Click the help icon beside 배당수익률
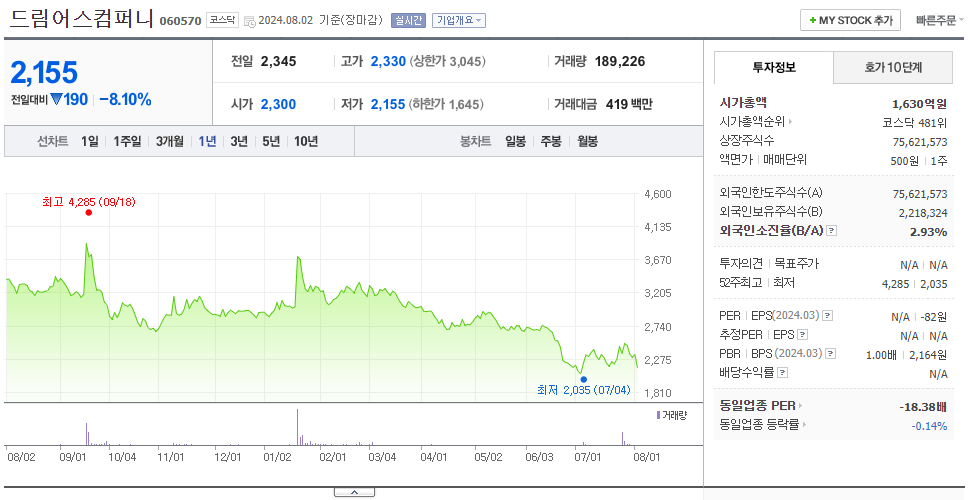968x500 pixels. (x=782, y=373)
